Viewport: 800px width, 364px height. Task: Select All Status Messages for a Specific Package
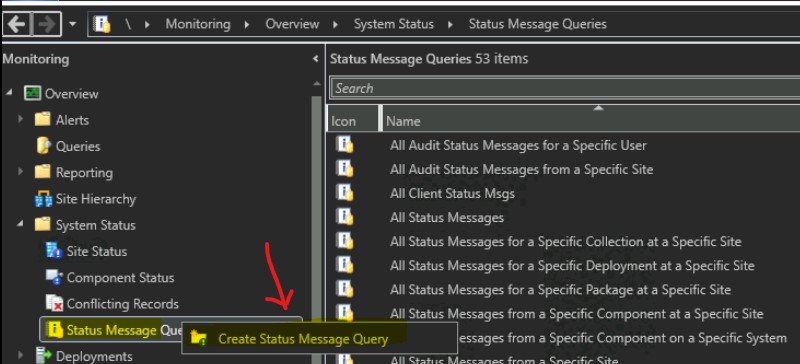560,289
